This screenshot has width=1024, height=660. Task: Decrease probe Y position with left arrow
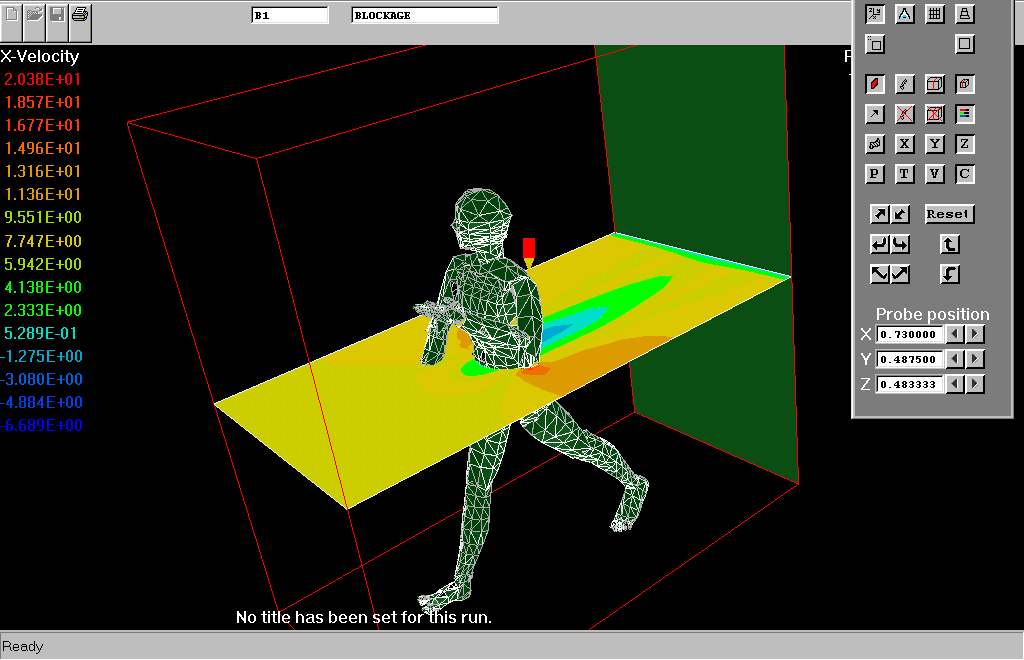coord(955,359)
